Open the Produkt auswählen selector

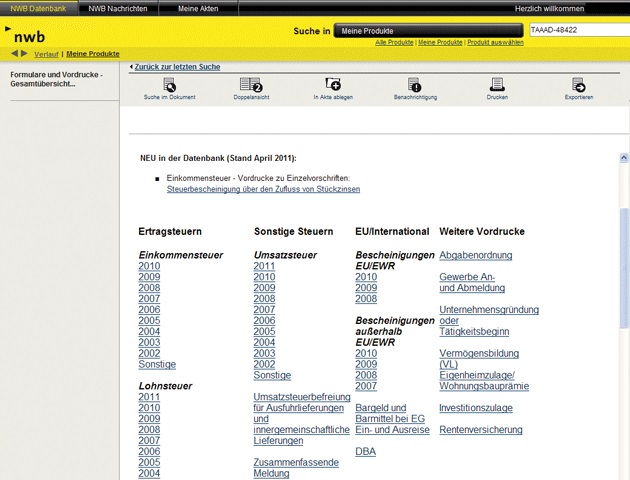coord(494,43)
